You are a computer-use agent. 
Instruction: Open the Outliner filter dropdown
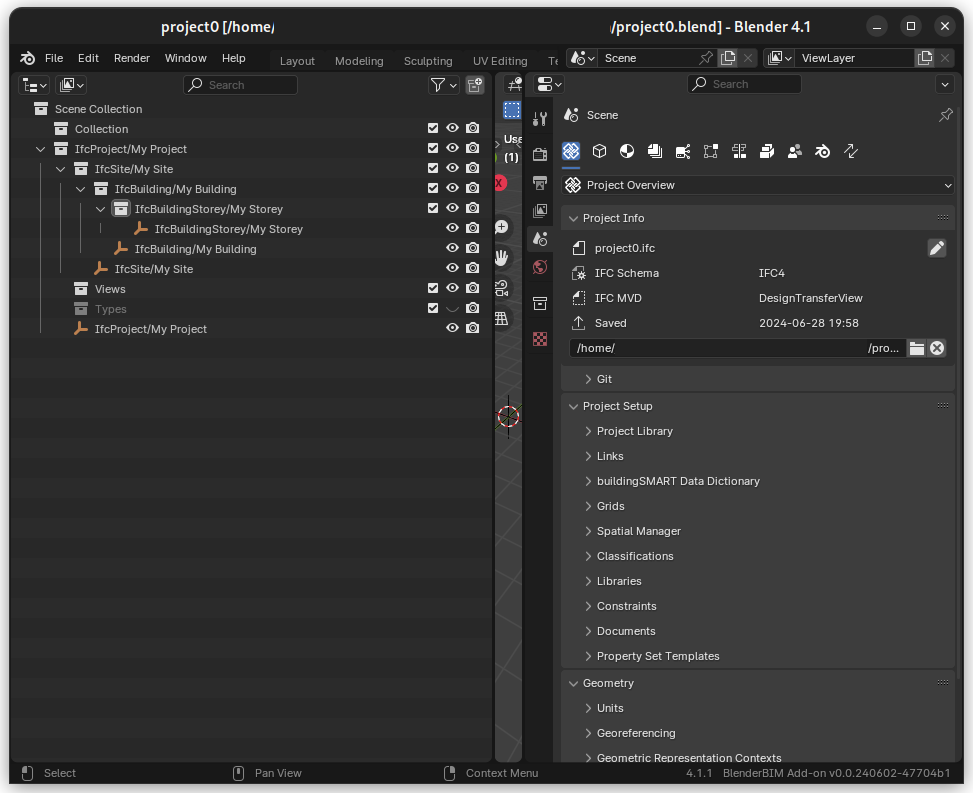tap(443, 85)
